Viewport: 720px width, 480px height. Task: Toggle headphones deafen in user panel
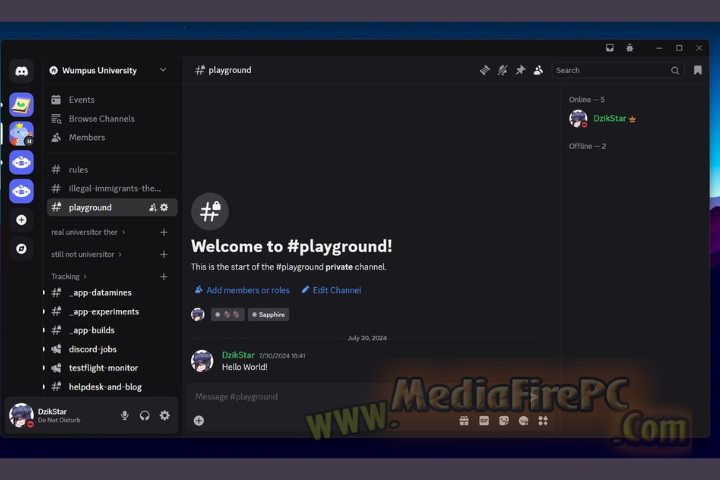coord(145,416)
